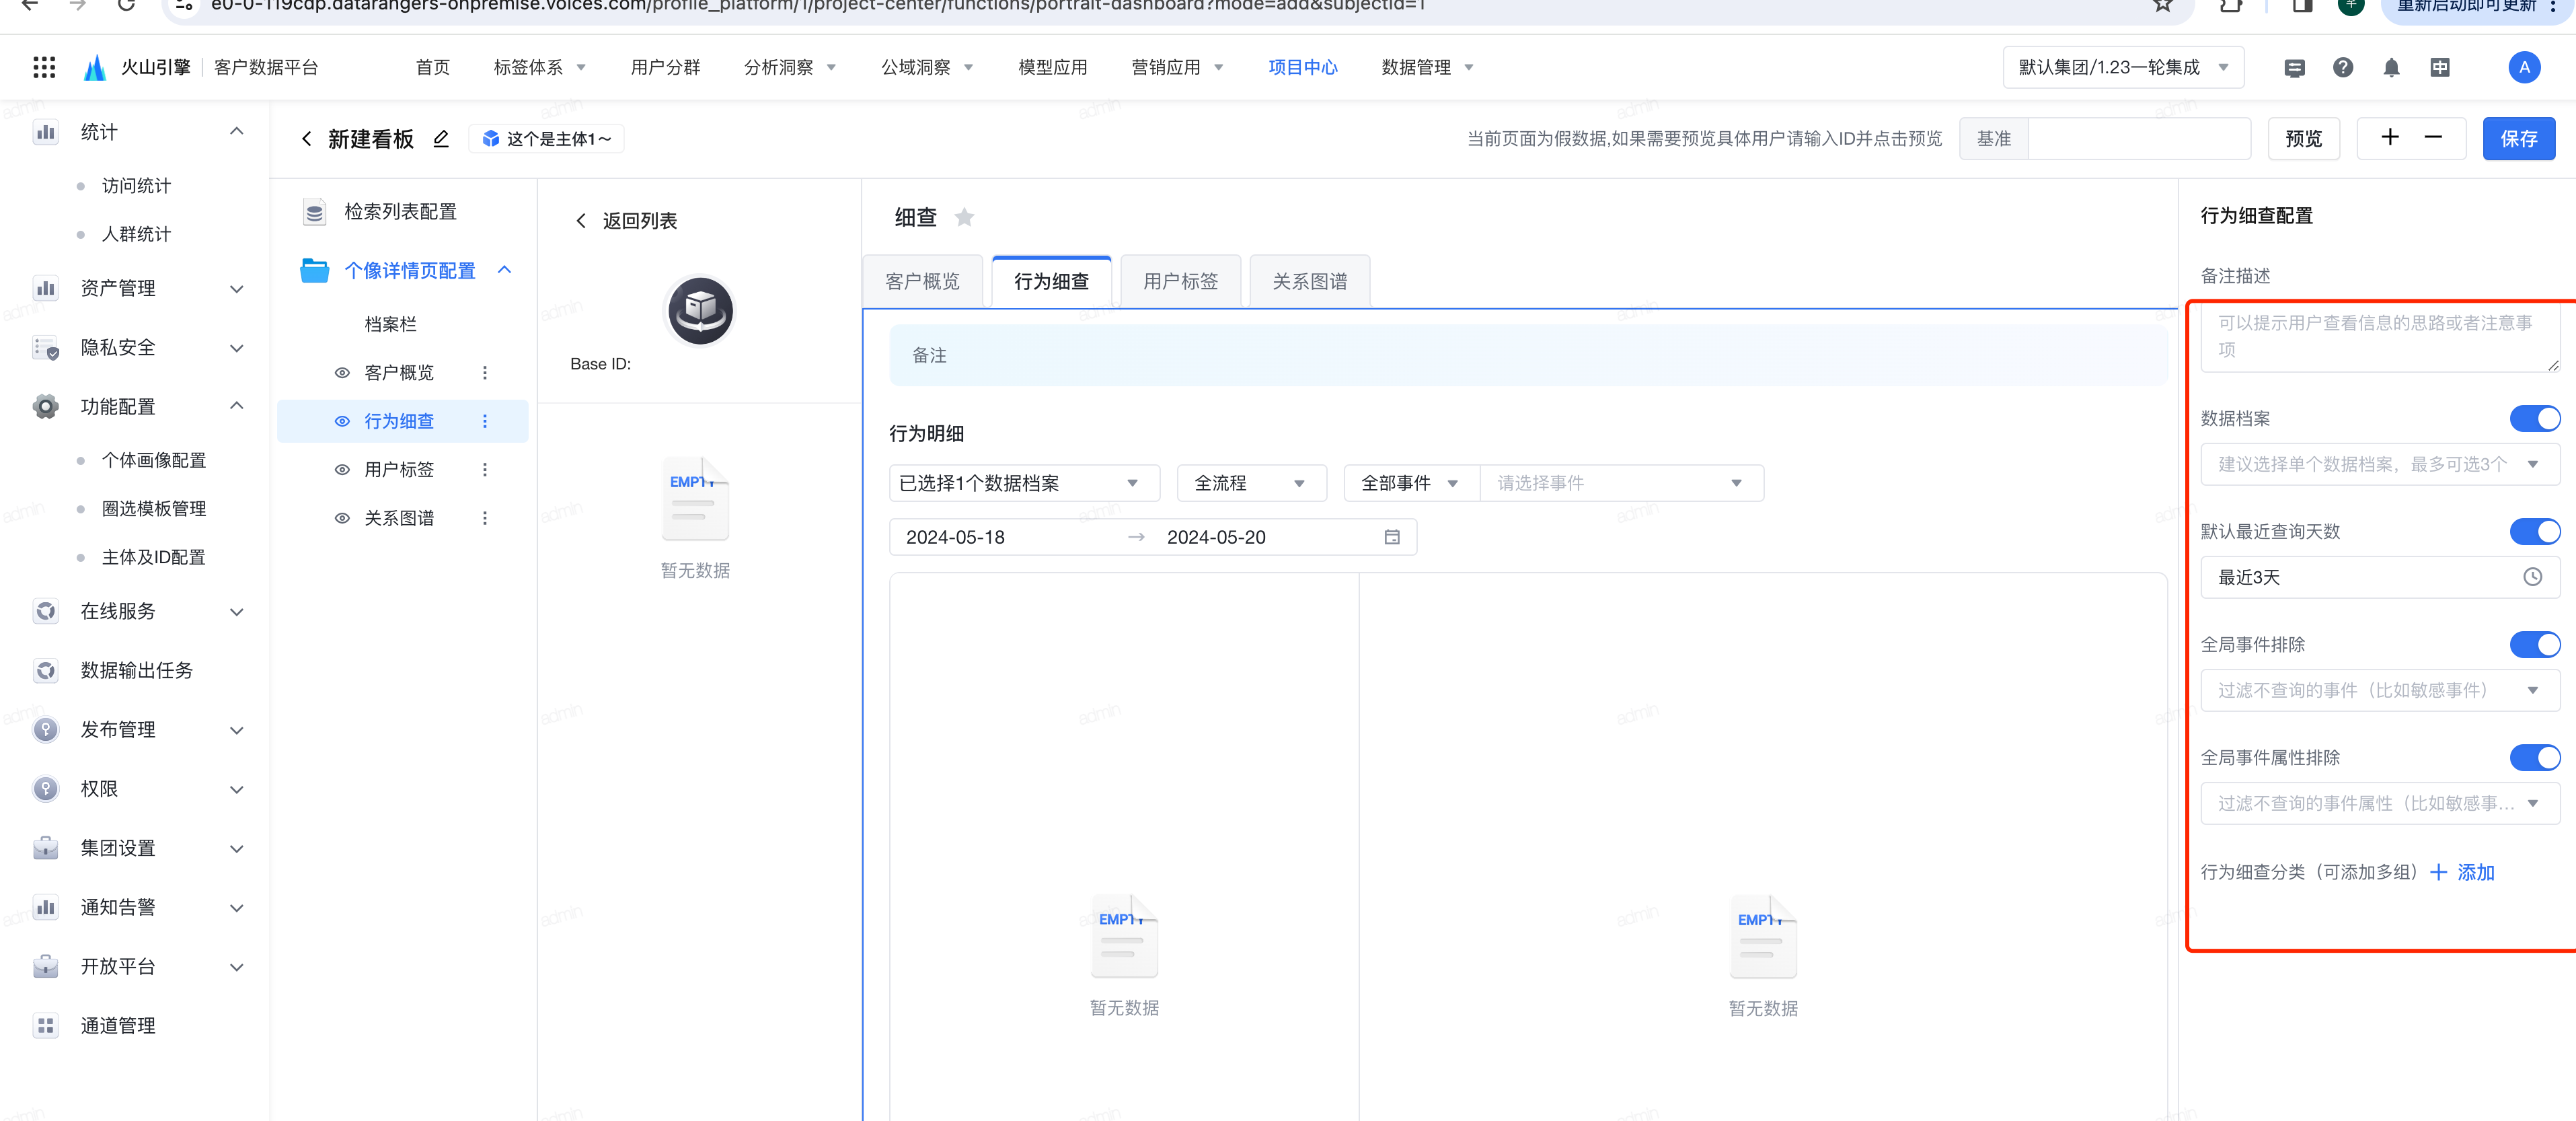Toggle visibility eye for 关系图谱
The width and height of the screenshot is (2576, 1121).
tap(342, 518)
